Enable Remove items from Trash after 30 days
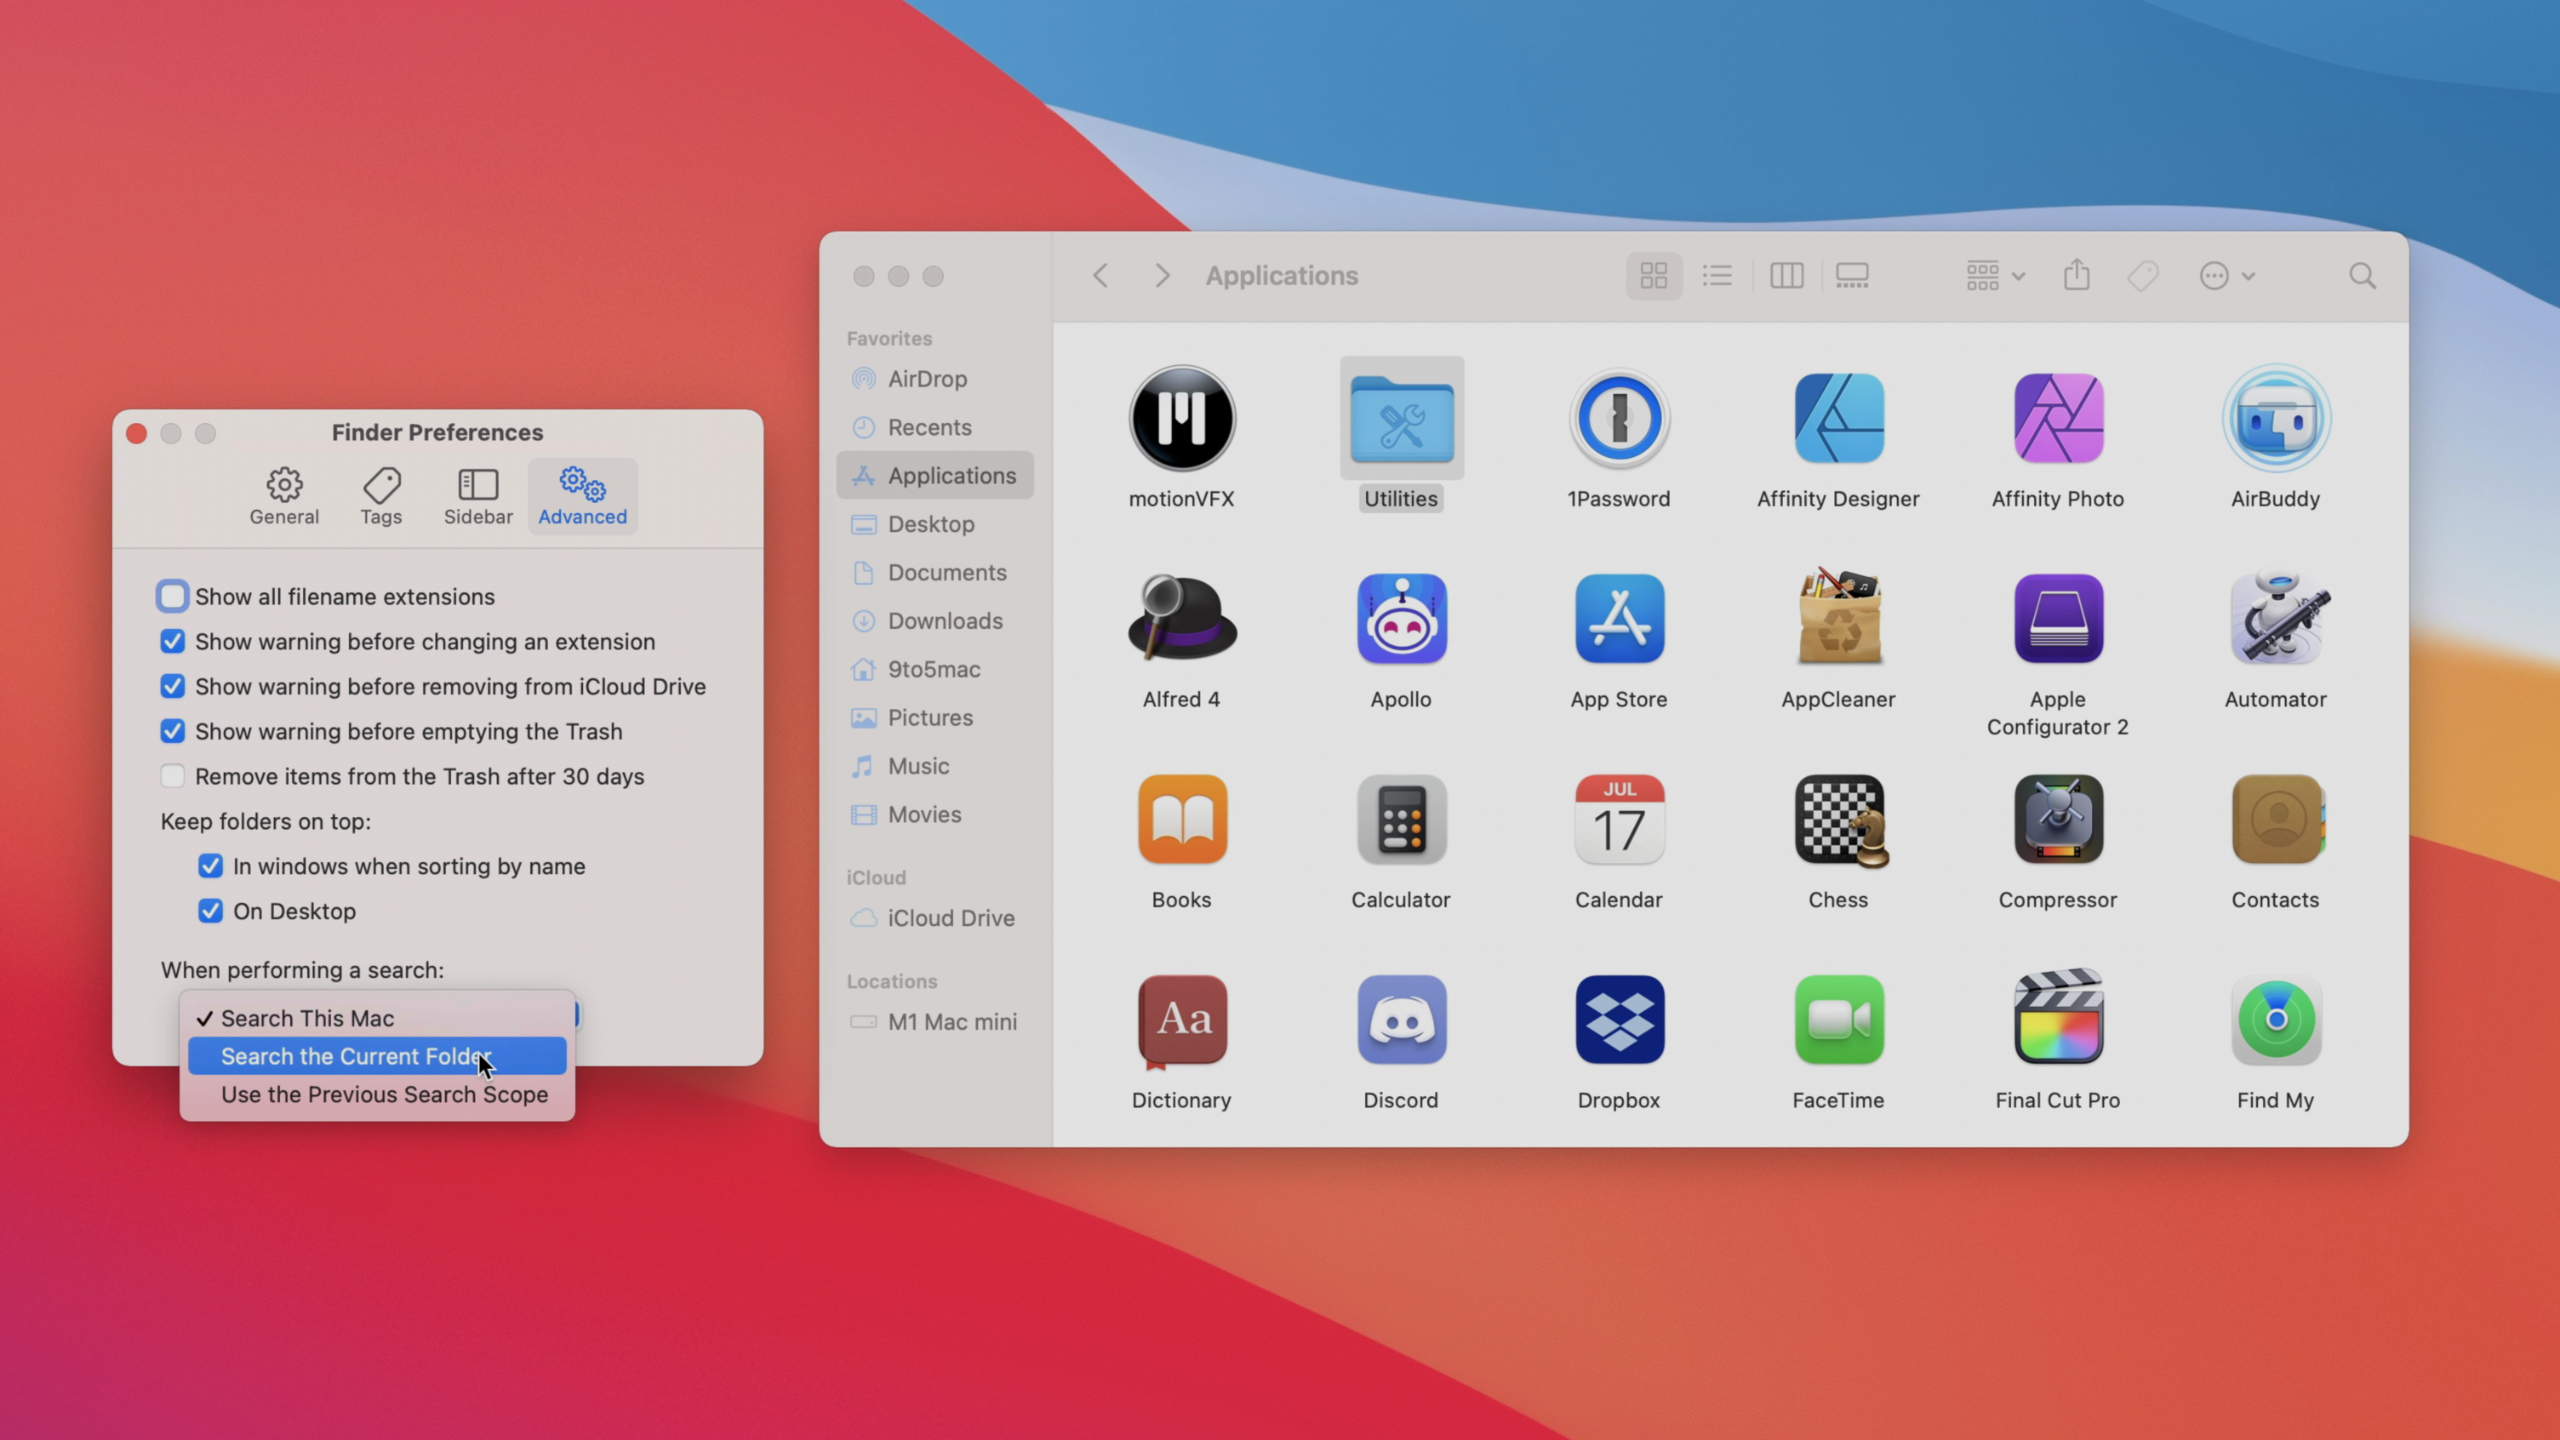 point(172,775)
